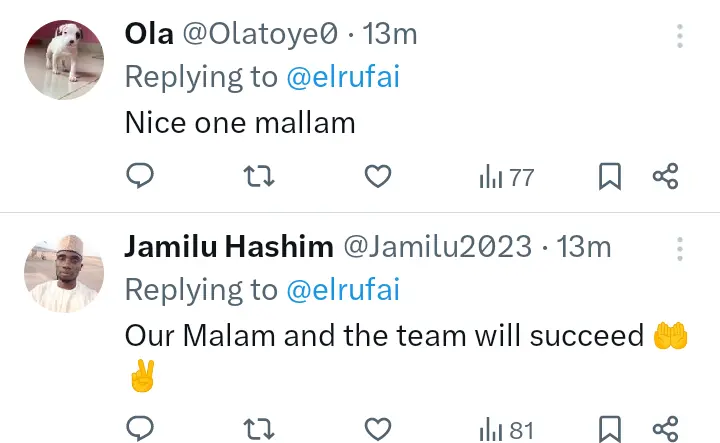
Task: Open @elrufai link in Ola's reply
Action: tap(343, 77)
